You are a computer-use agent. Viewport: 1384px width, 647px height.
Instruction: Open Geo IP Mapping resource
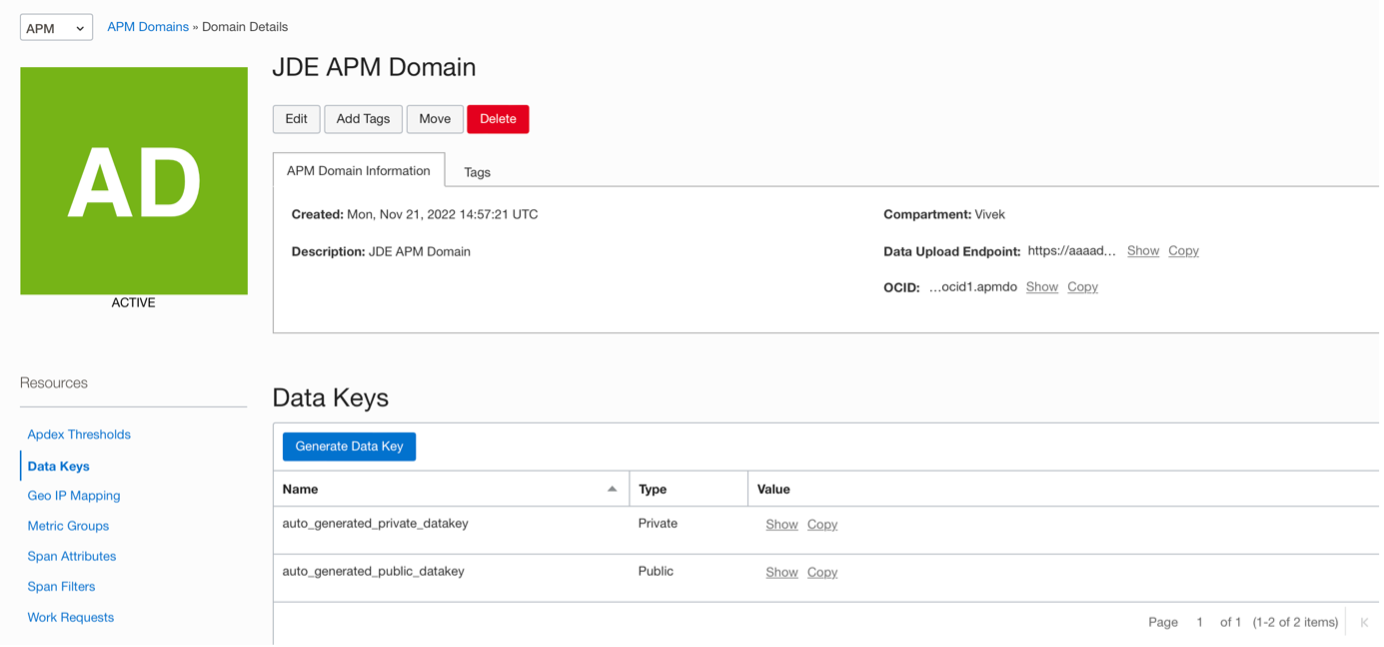click(x=74, y=496)
